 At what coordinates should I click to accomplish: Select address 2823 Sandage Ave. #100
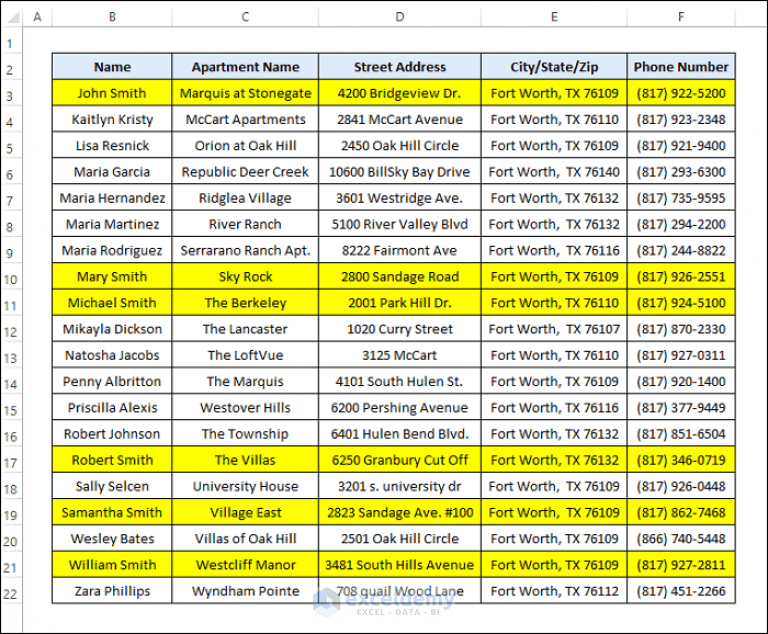click(x=400, y=512)
